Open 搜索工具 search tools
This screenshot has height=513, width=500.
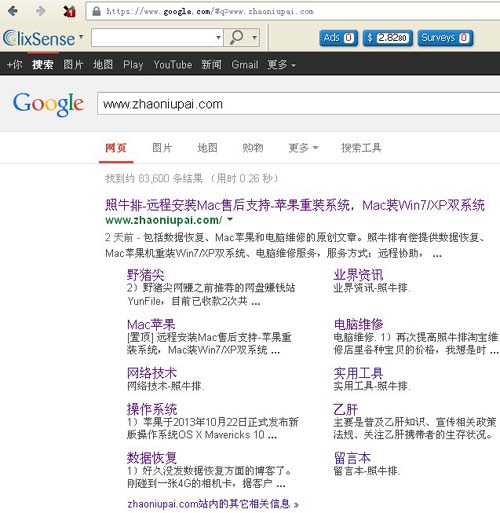[x=361, y=147]
